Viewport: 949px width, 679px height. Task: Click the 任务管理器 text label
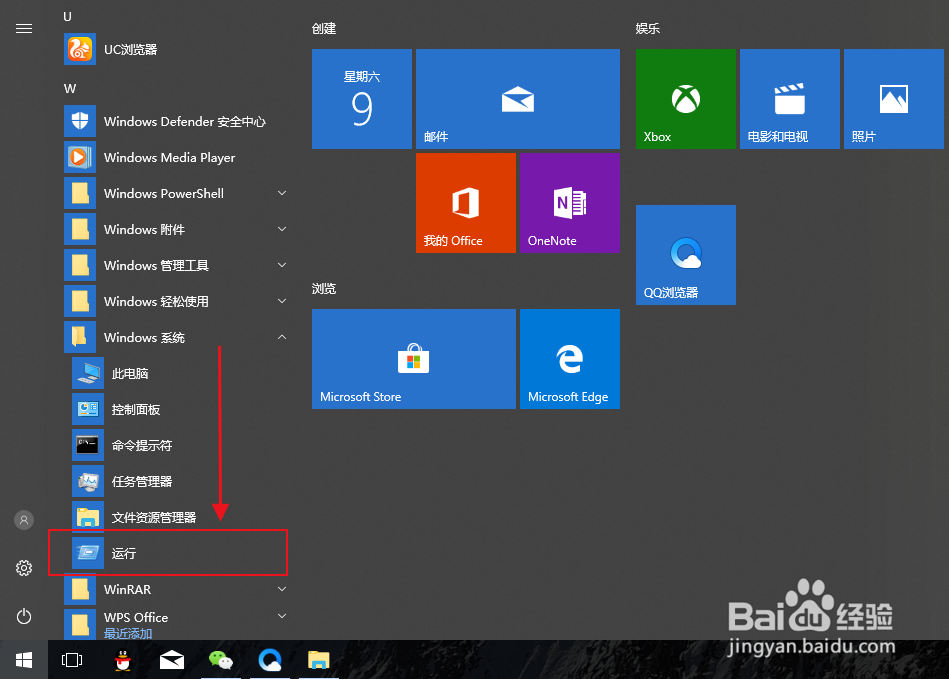click(142, 482)
